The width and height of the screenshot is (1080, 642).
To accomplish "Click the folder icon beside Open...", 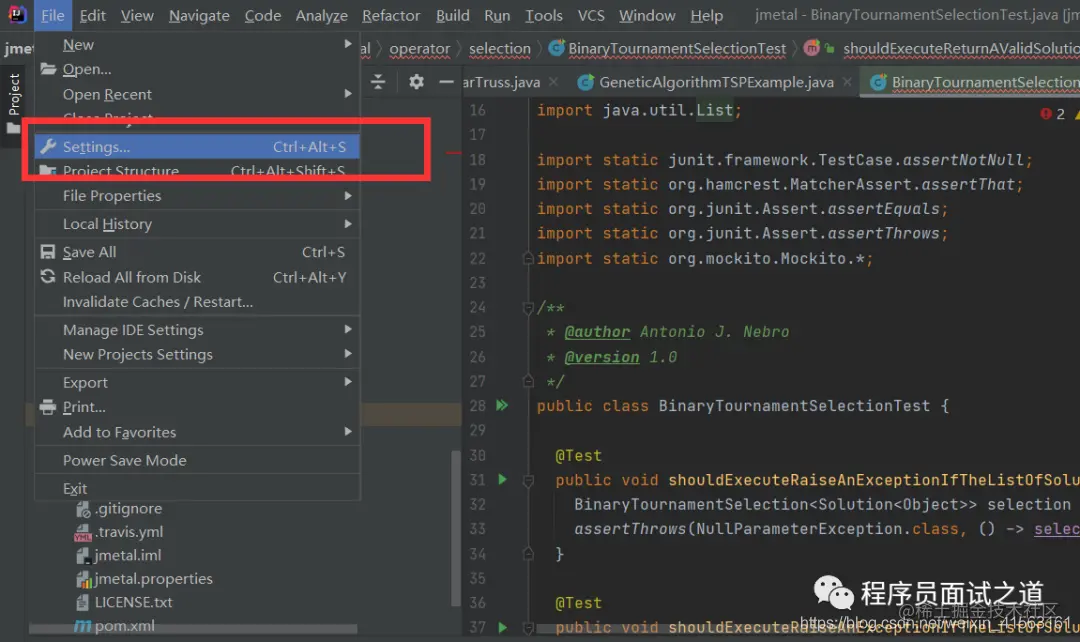I will [x=48, y=69].
